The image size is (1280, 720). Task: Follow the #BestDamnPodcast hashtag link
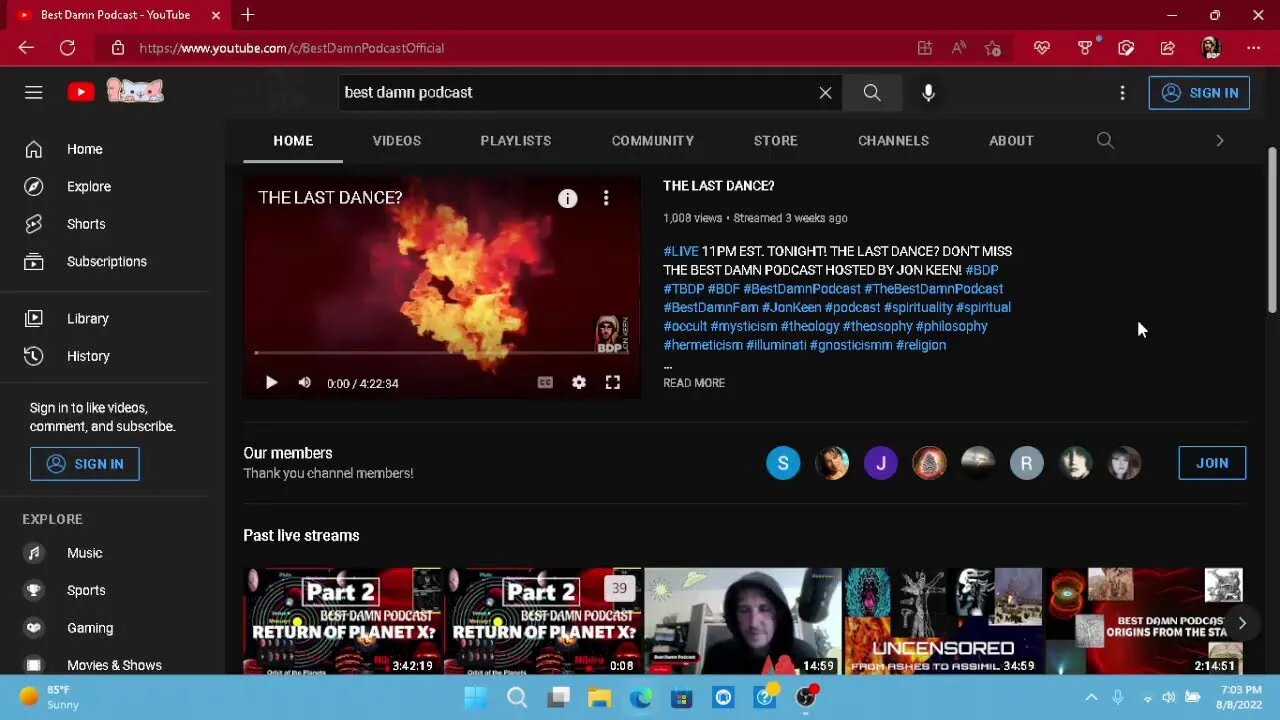[802, 289]
